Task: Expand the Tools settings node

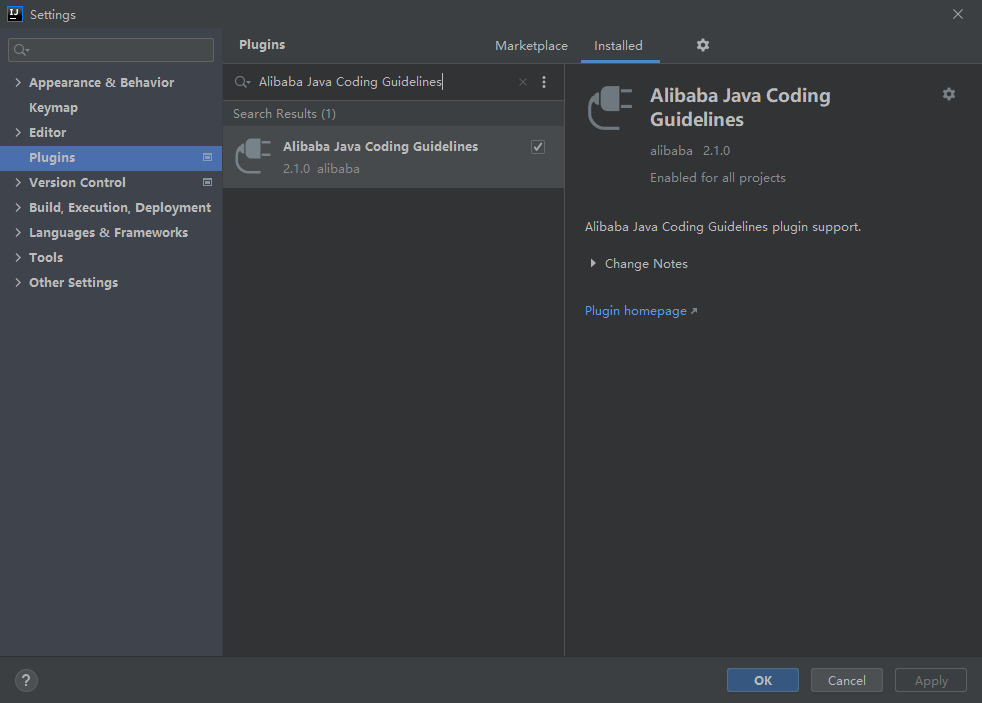Action: coord(18,257)
